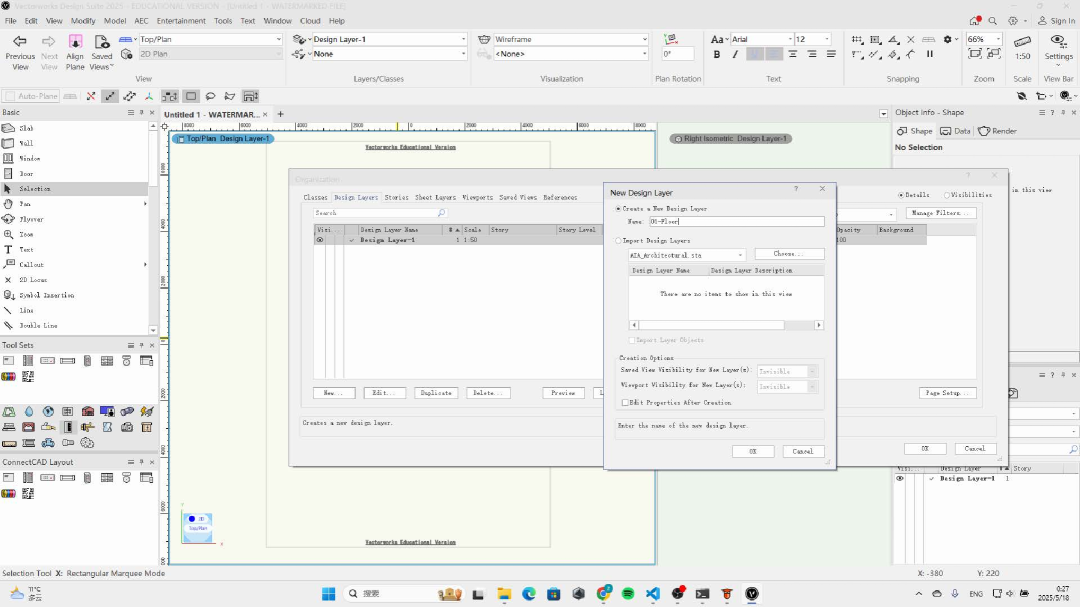Open the AIA_Architectural.sta template dropdown
This screenshot has height=607, width=1080.
point(740,255)
